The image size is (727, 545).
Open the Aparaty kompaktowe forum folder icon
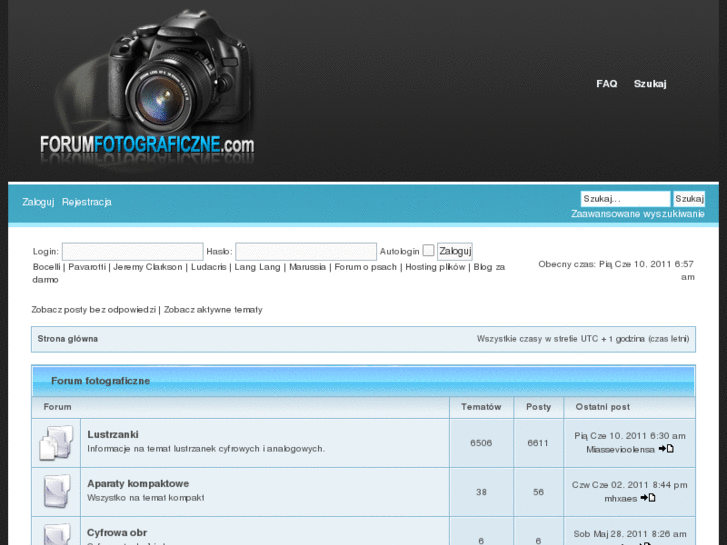click(56, 491)
